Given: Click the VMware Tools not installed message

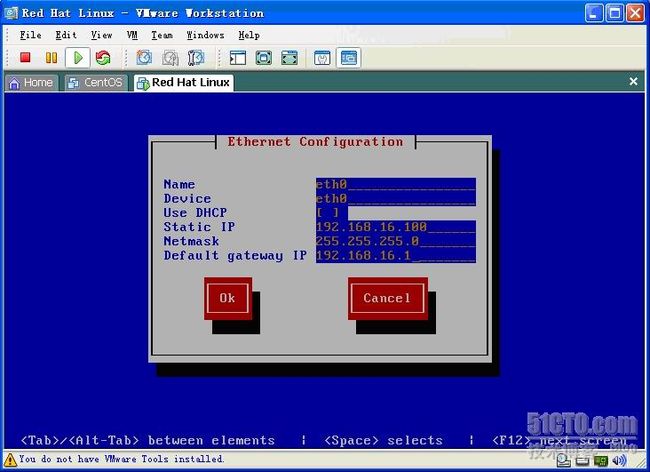Looking at the screenshot, I should [121, 459].
